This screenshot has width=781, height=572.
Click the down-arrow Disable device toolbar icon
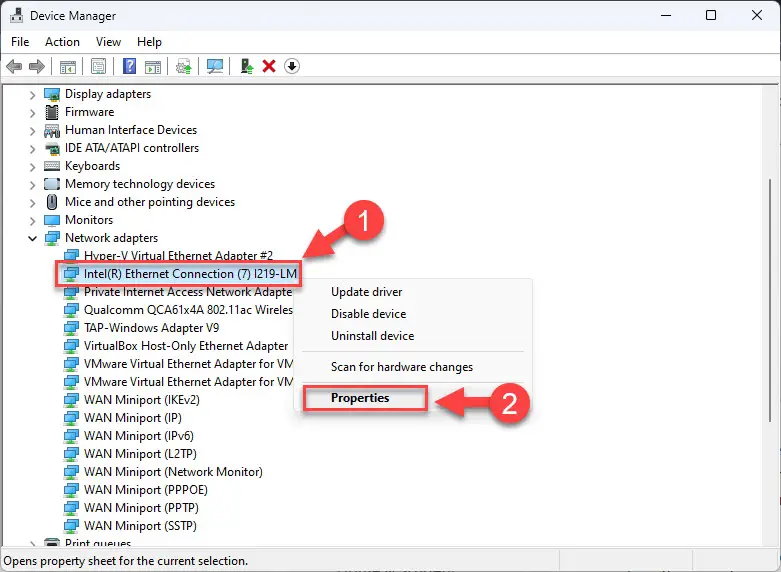tap(292, 66)
